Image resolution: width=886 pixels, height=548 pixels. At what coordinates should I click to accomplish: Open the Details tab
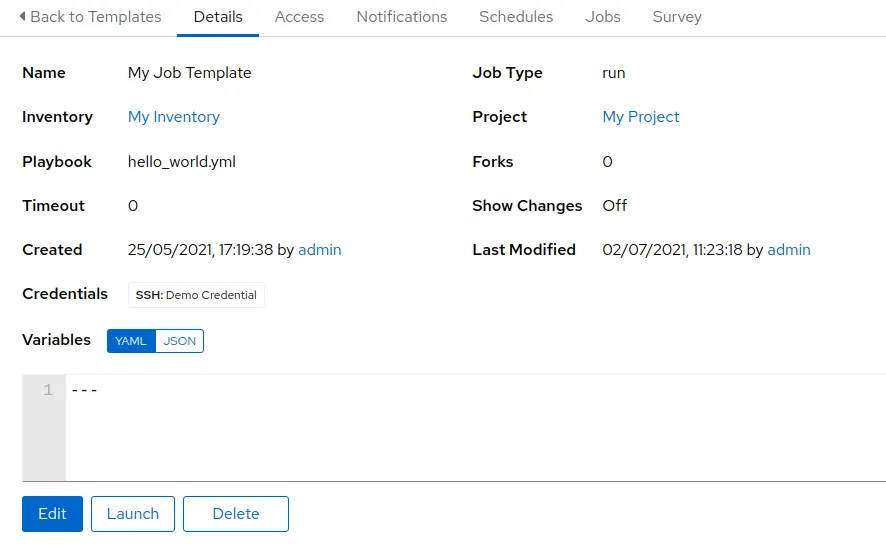218,17
